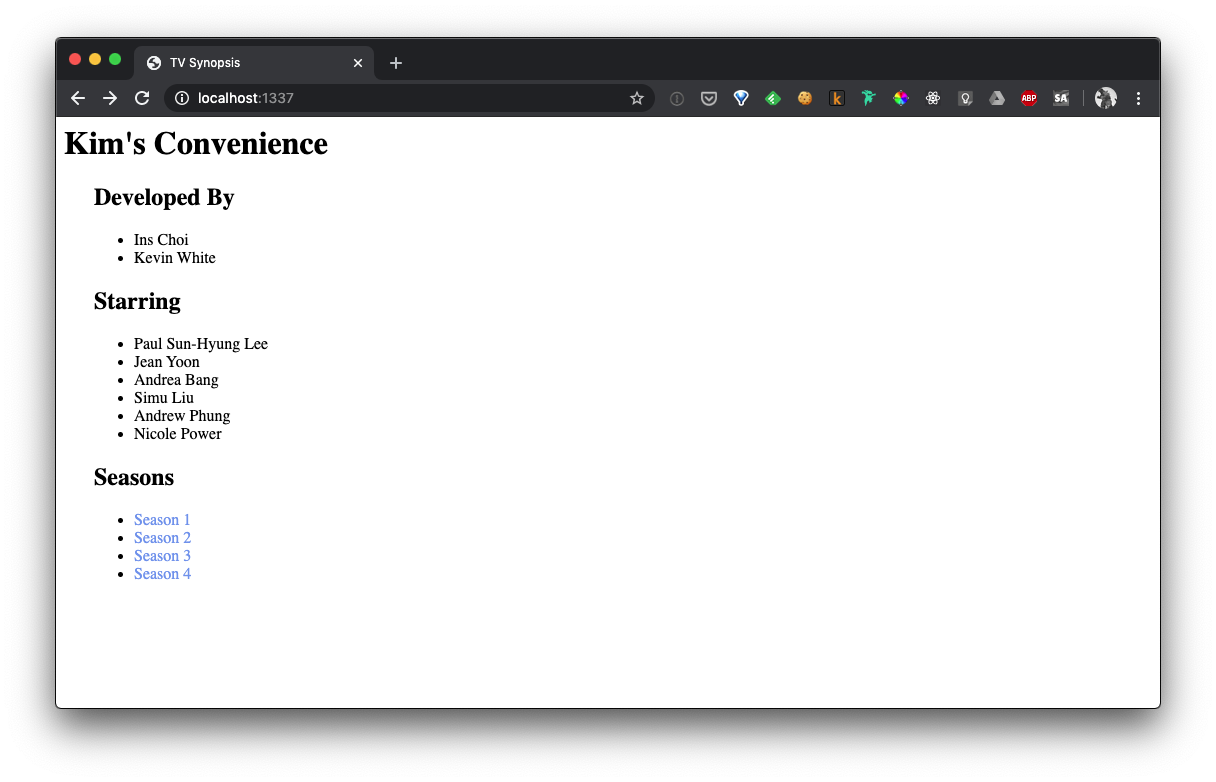Go back to previous page

78,98
